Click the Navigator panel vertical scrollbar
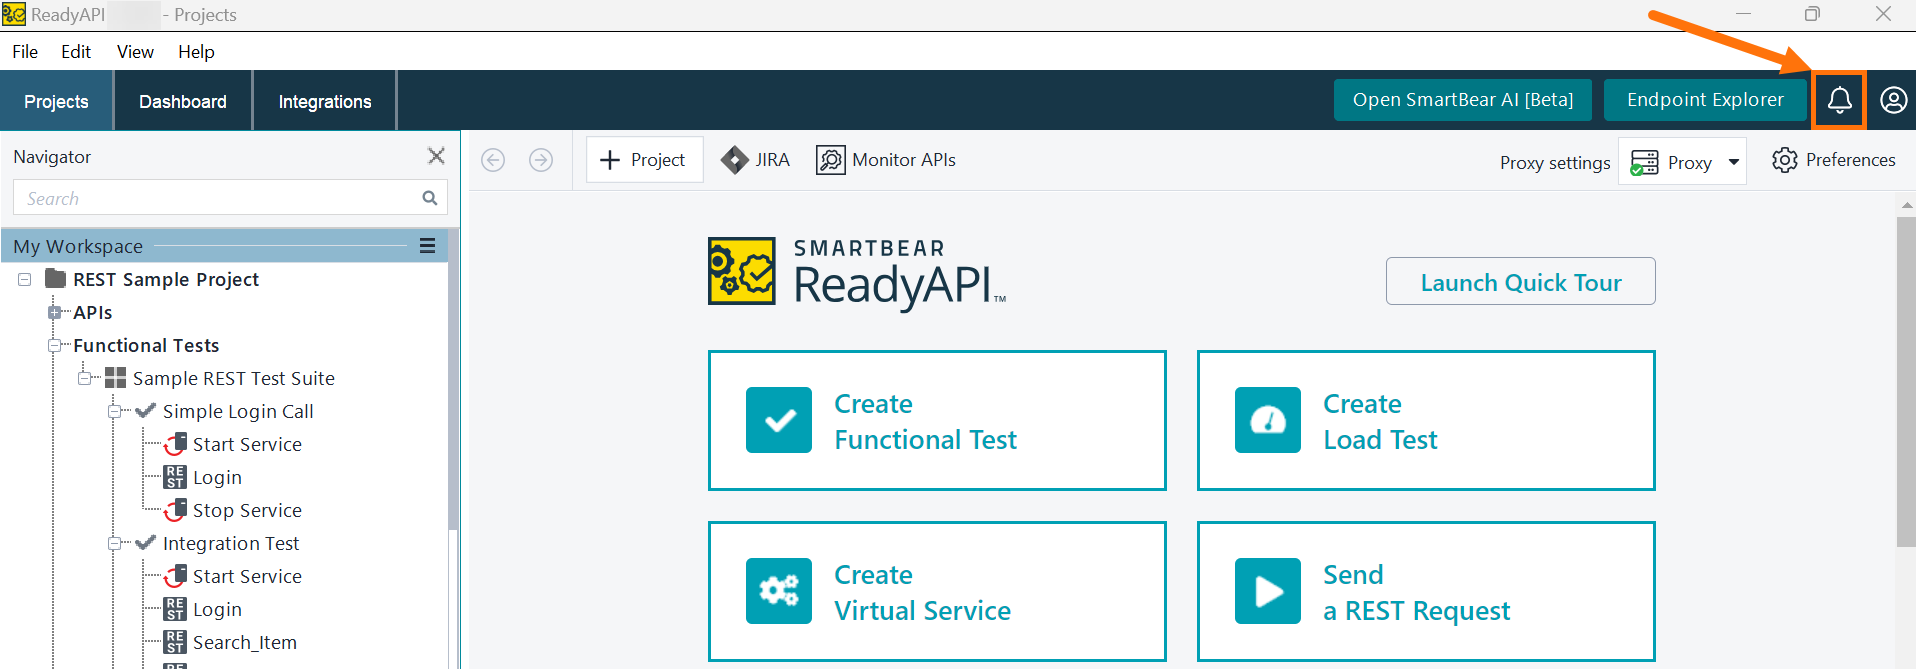 [453, 380]
